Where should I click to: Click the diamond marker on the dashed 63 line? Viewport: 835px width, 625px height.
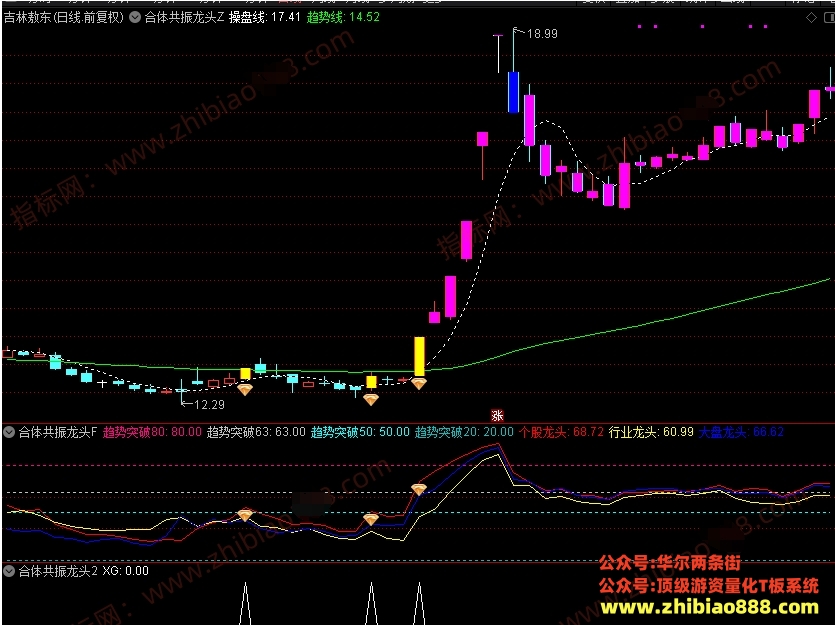[419, 489]
